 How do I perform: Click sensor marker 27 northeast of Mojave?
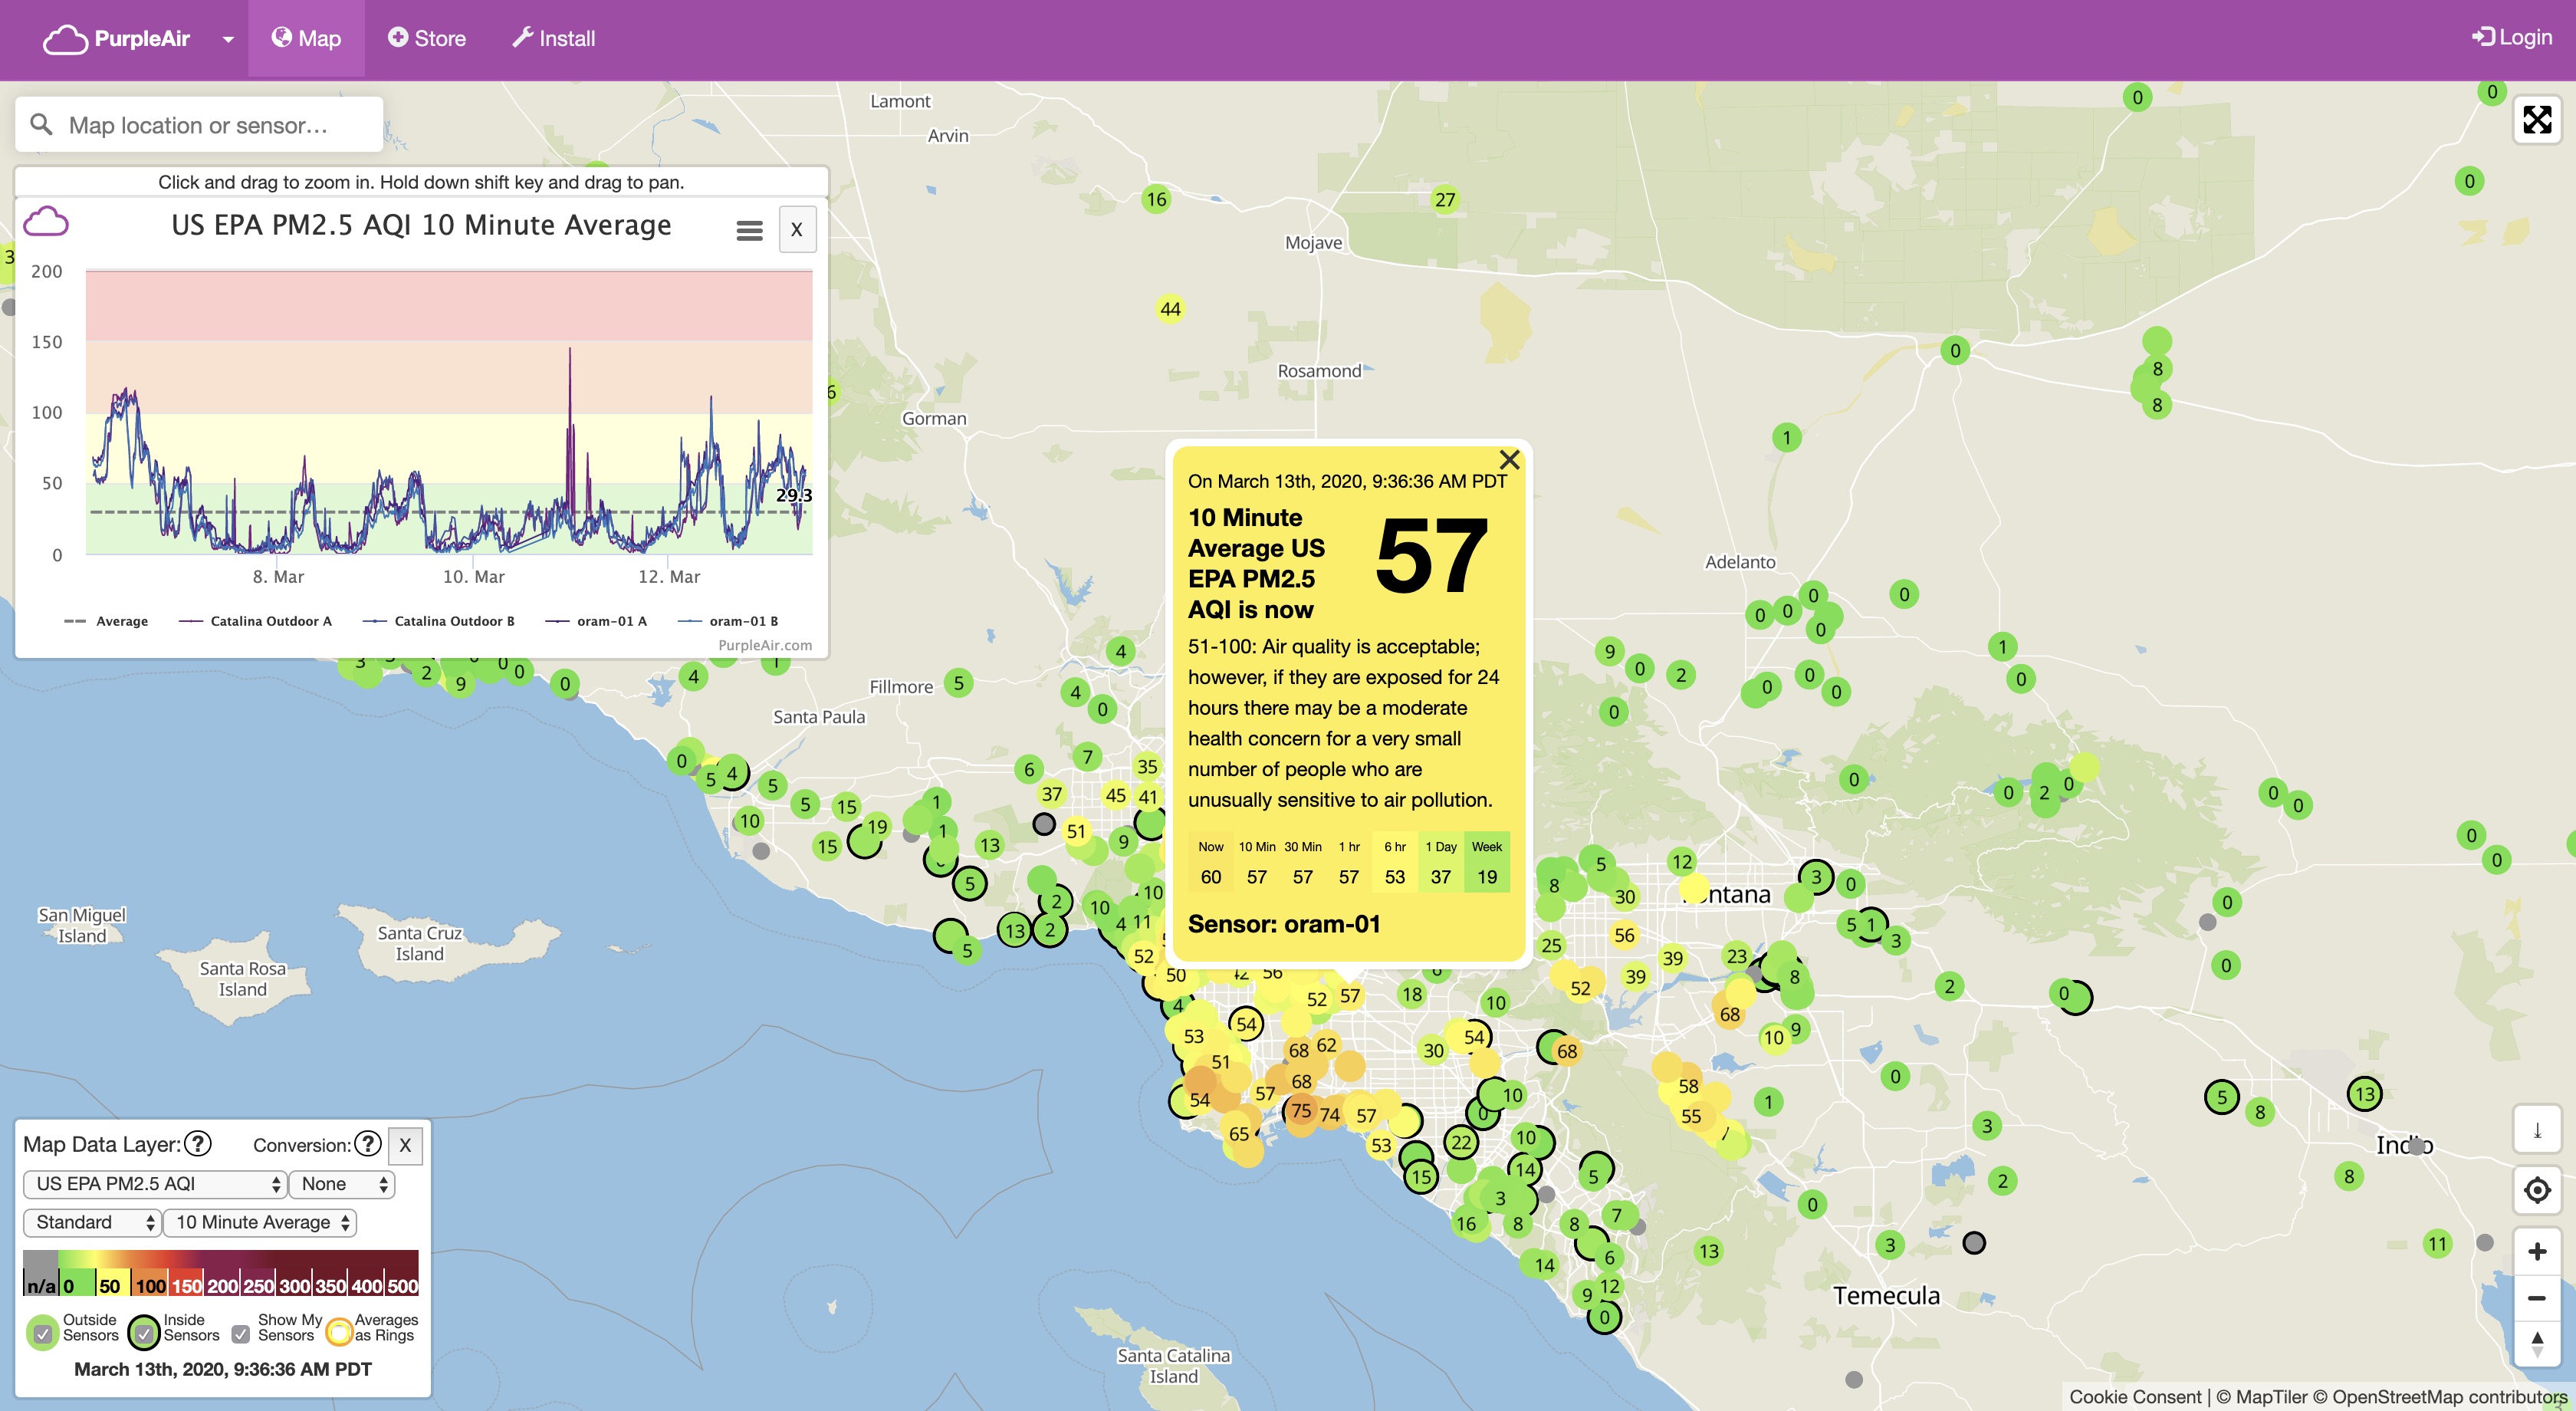click(1445, 199)
